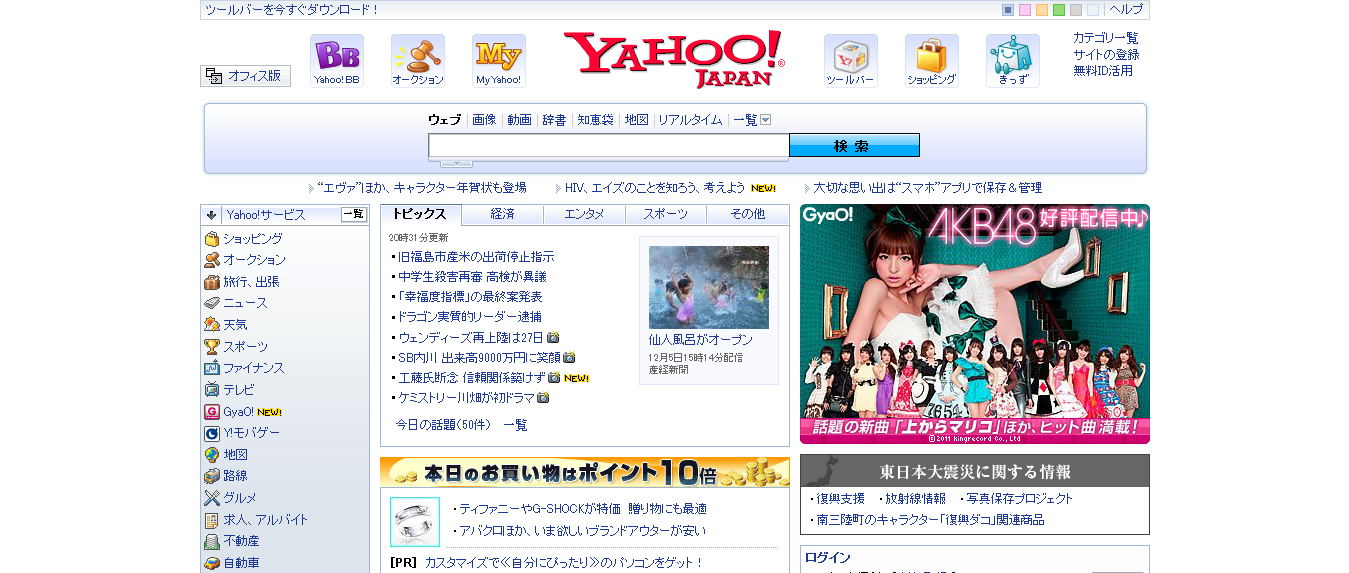The width and height of the screenshot is (1349, 573).
Task: Expand the 一覧 dropdown in search tabs
Action: coord(765,120)
